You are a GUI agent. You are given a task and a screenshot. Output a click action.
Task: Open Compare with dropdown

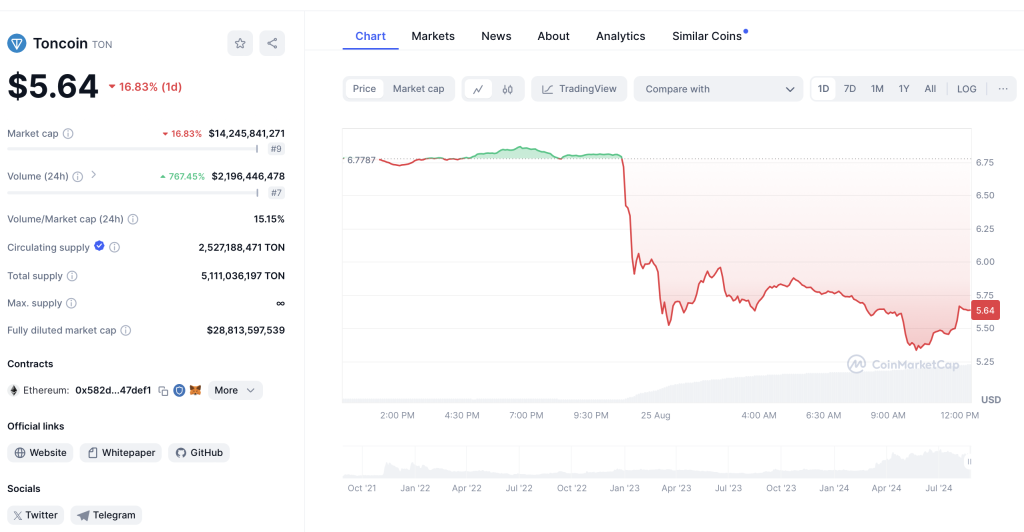[719, 89]
